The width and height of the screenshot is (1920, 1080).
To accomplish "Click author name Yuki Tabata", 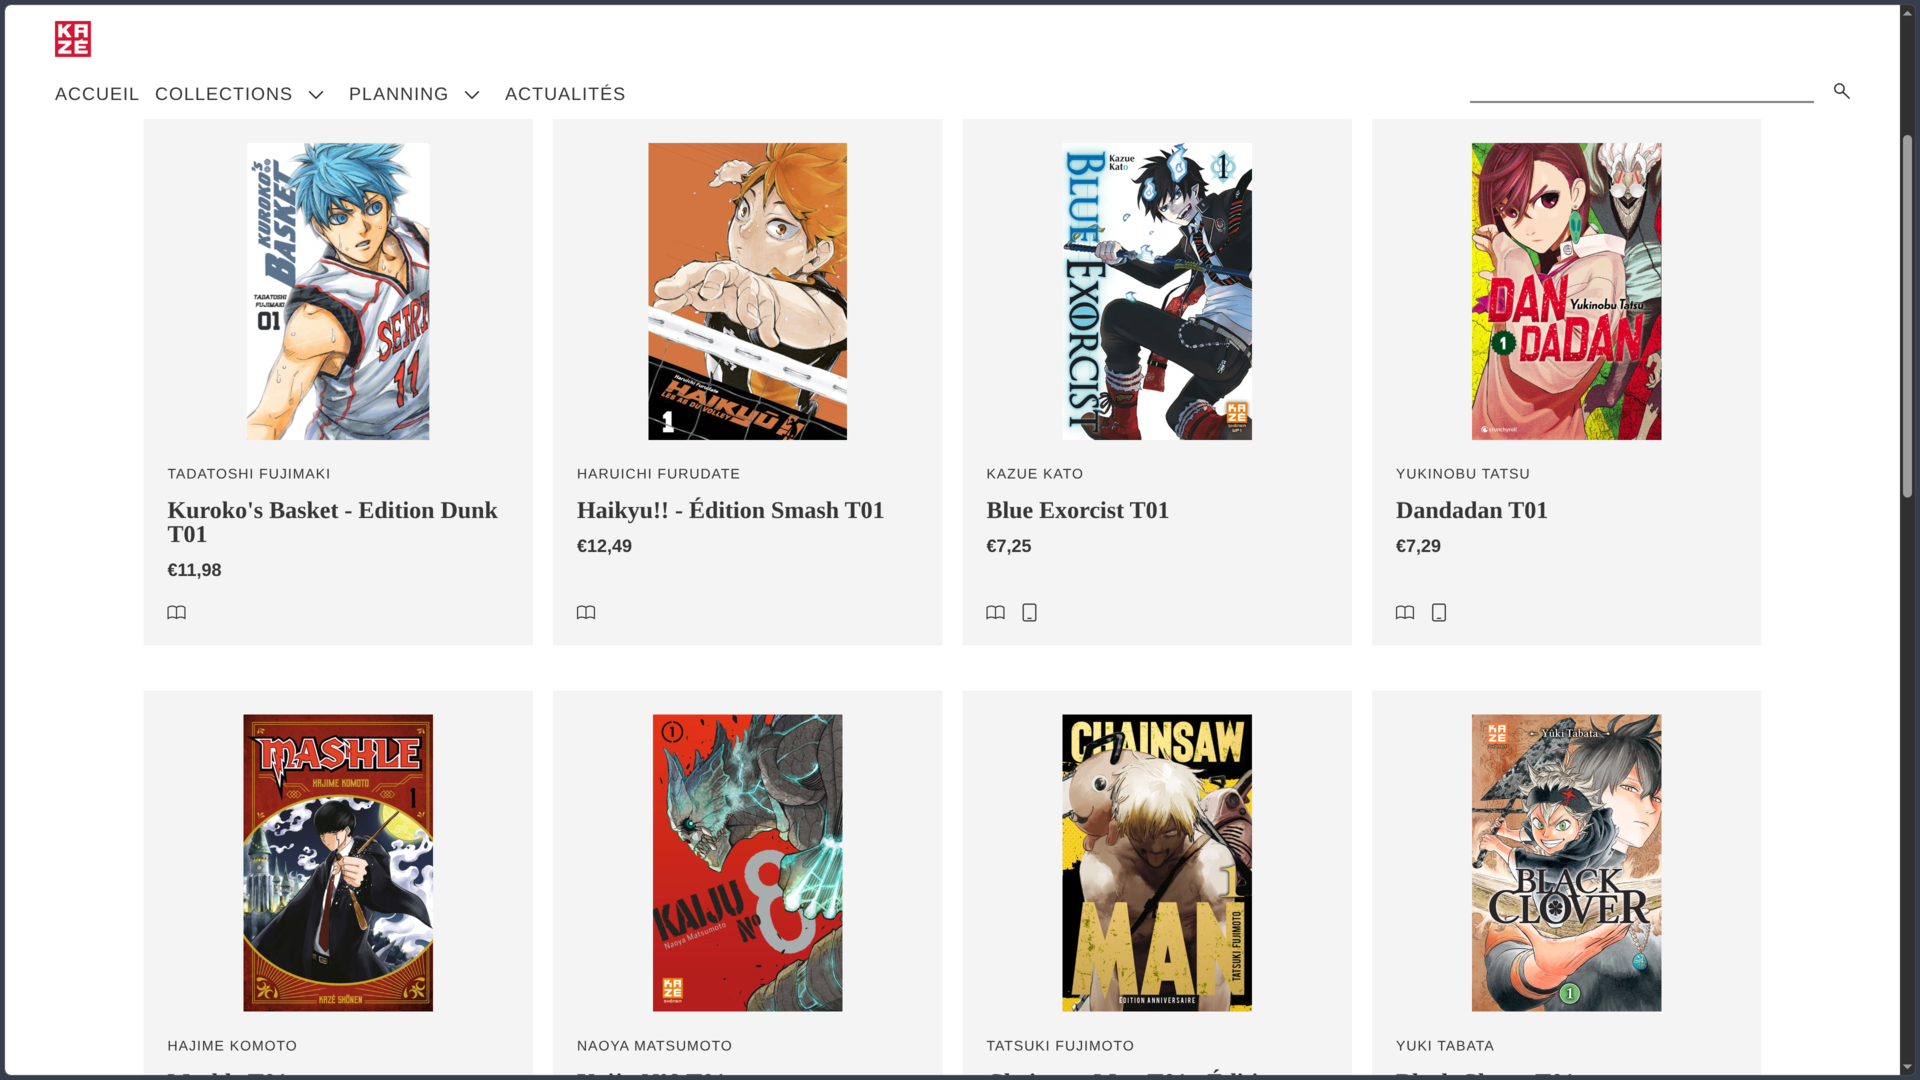I will 1445,1046.
